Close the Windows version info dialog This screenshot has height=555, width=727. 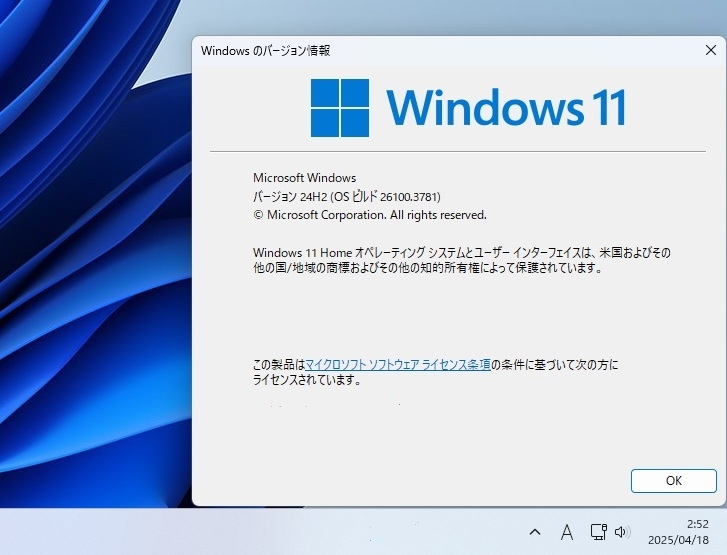[710, 50]
